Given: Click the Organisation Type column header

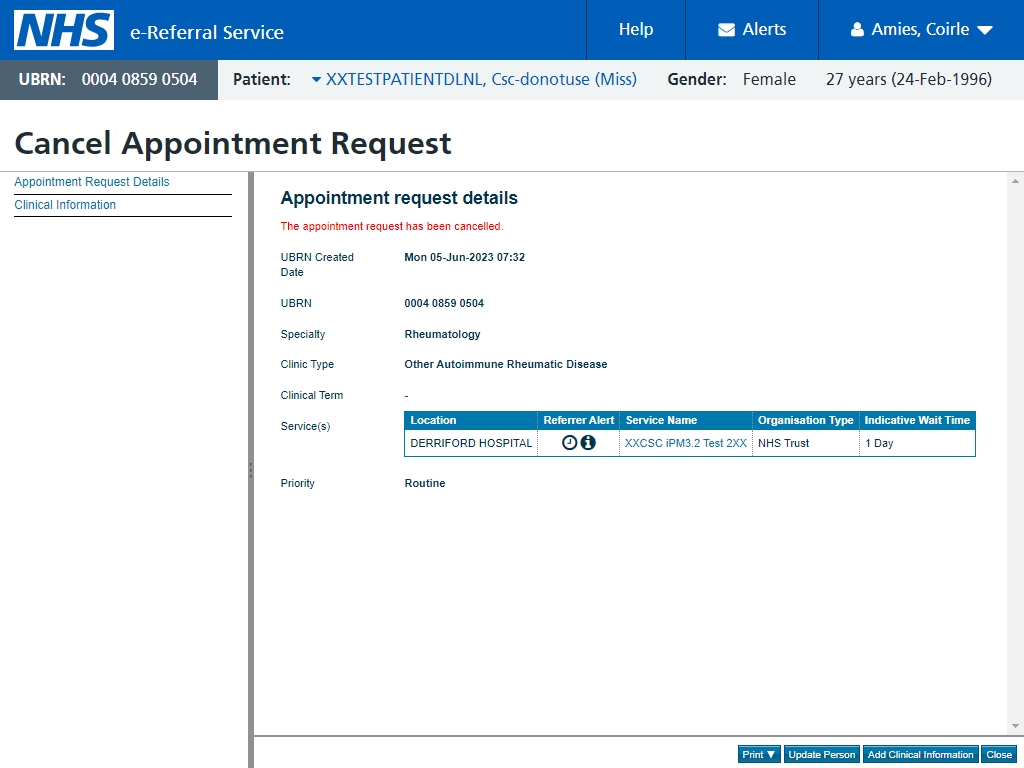Looking at the screenshot, I should pyautogui.click(x=805, y=420).
